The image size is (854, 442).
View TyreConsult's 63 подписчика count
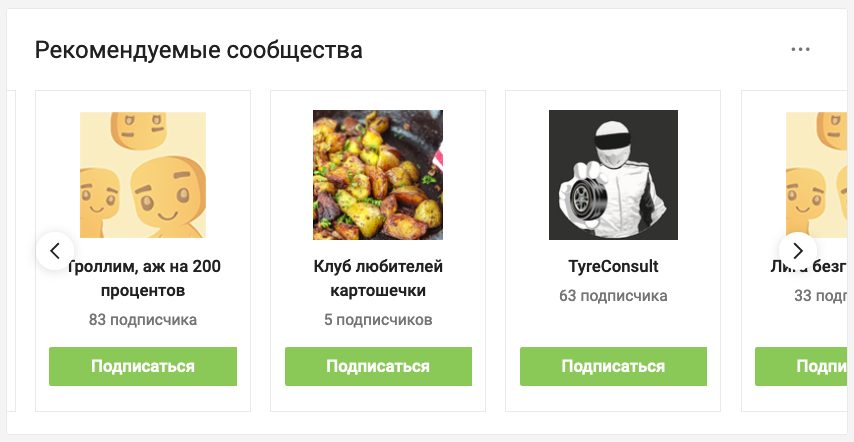point(613,296)
